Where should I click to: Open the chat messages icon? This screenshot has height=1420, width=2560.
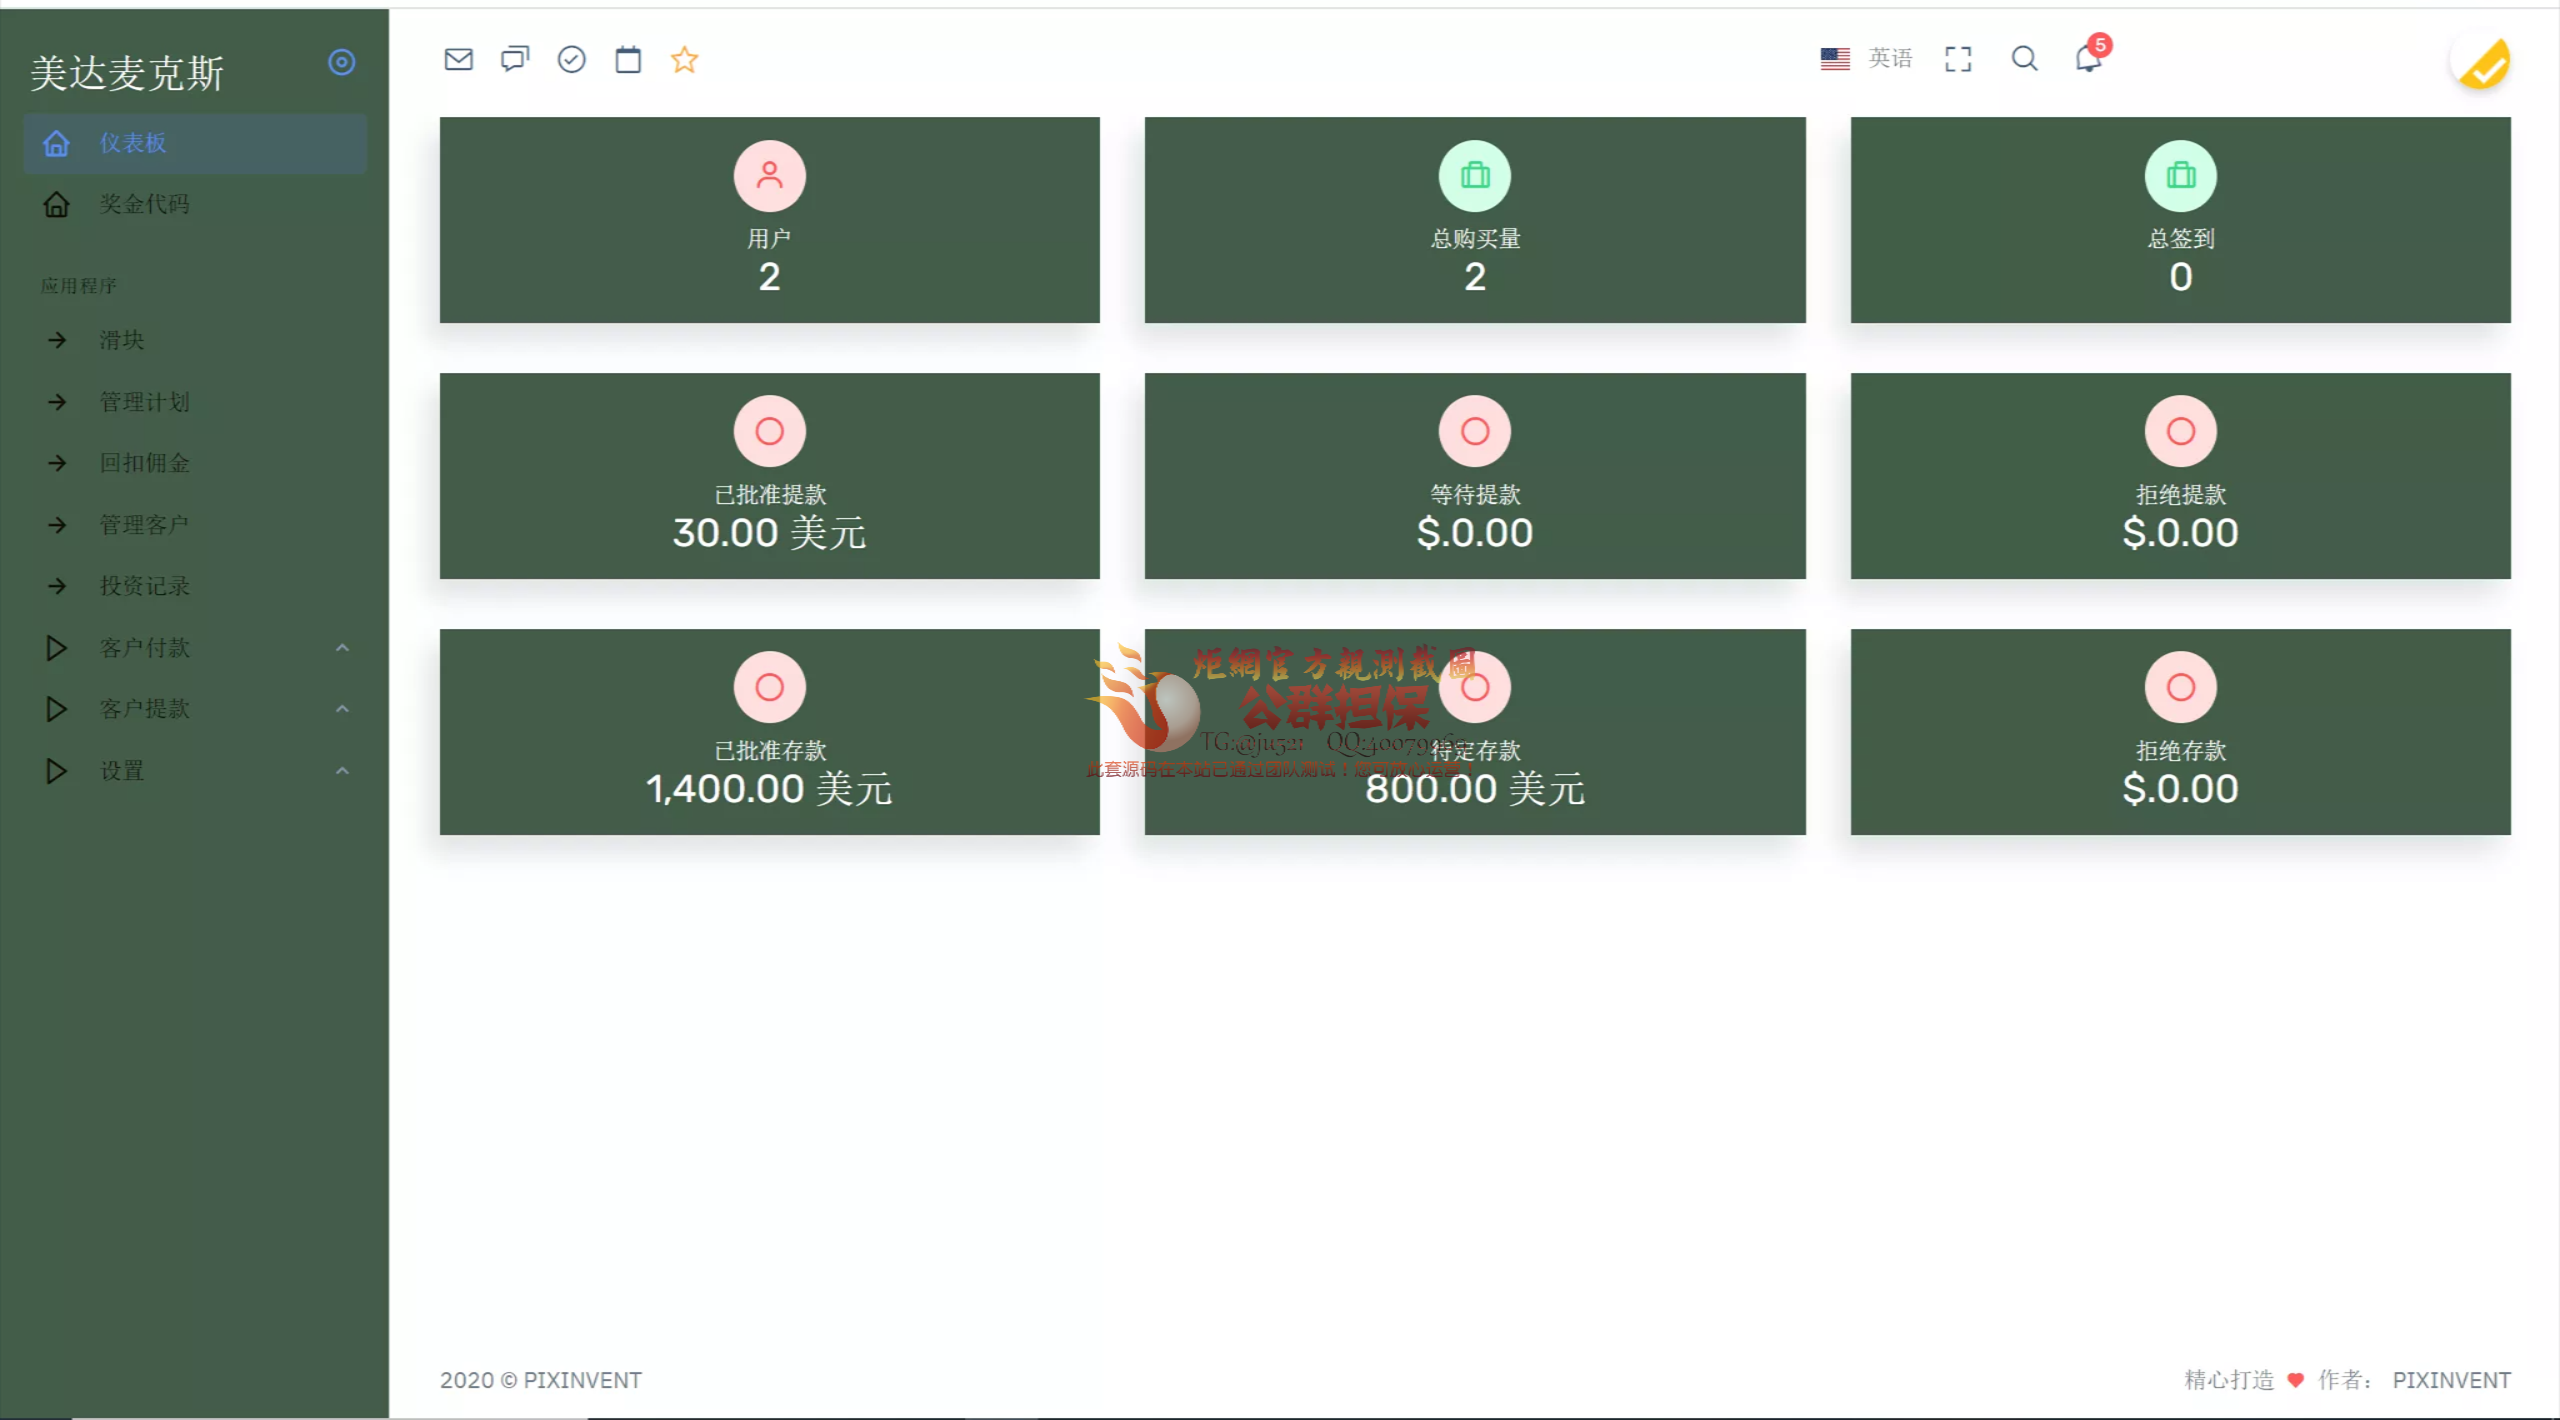pyautogui.click(x=514, y=60)
